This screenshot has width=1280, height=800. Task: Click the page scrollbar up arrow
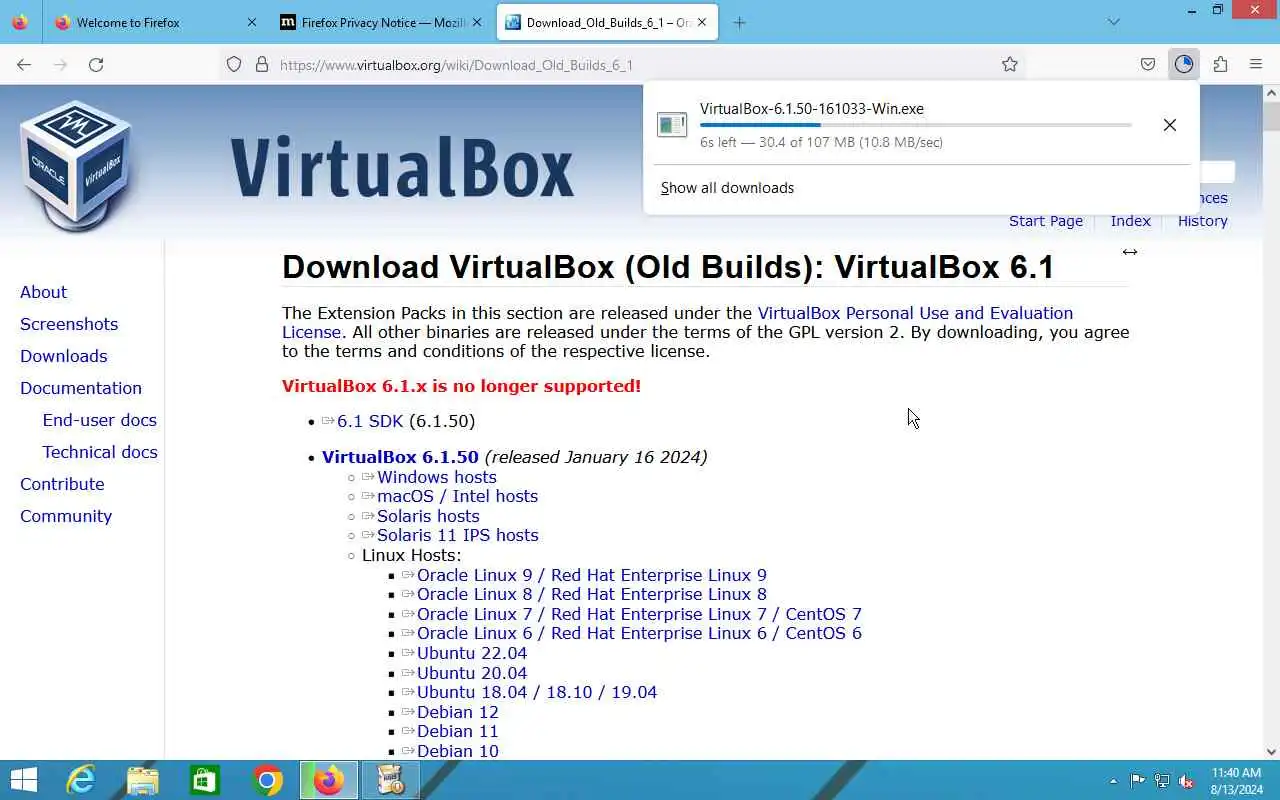click(1271, 93)
